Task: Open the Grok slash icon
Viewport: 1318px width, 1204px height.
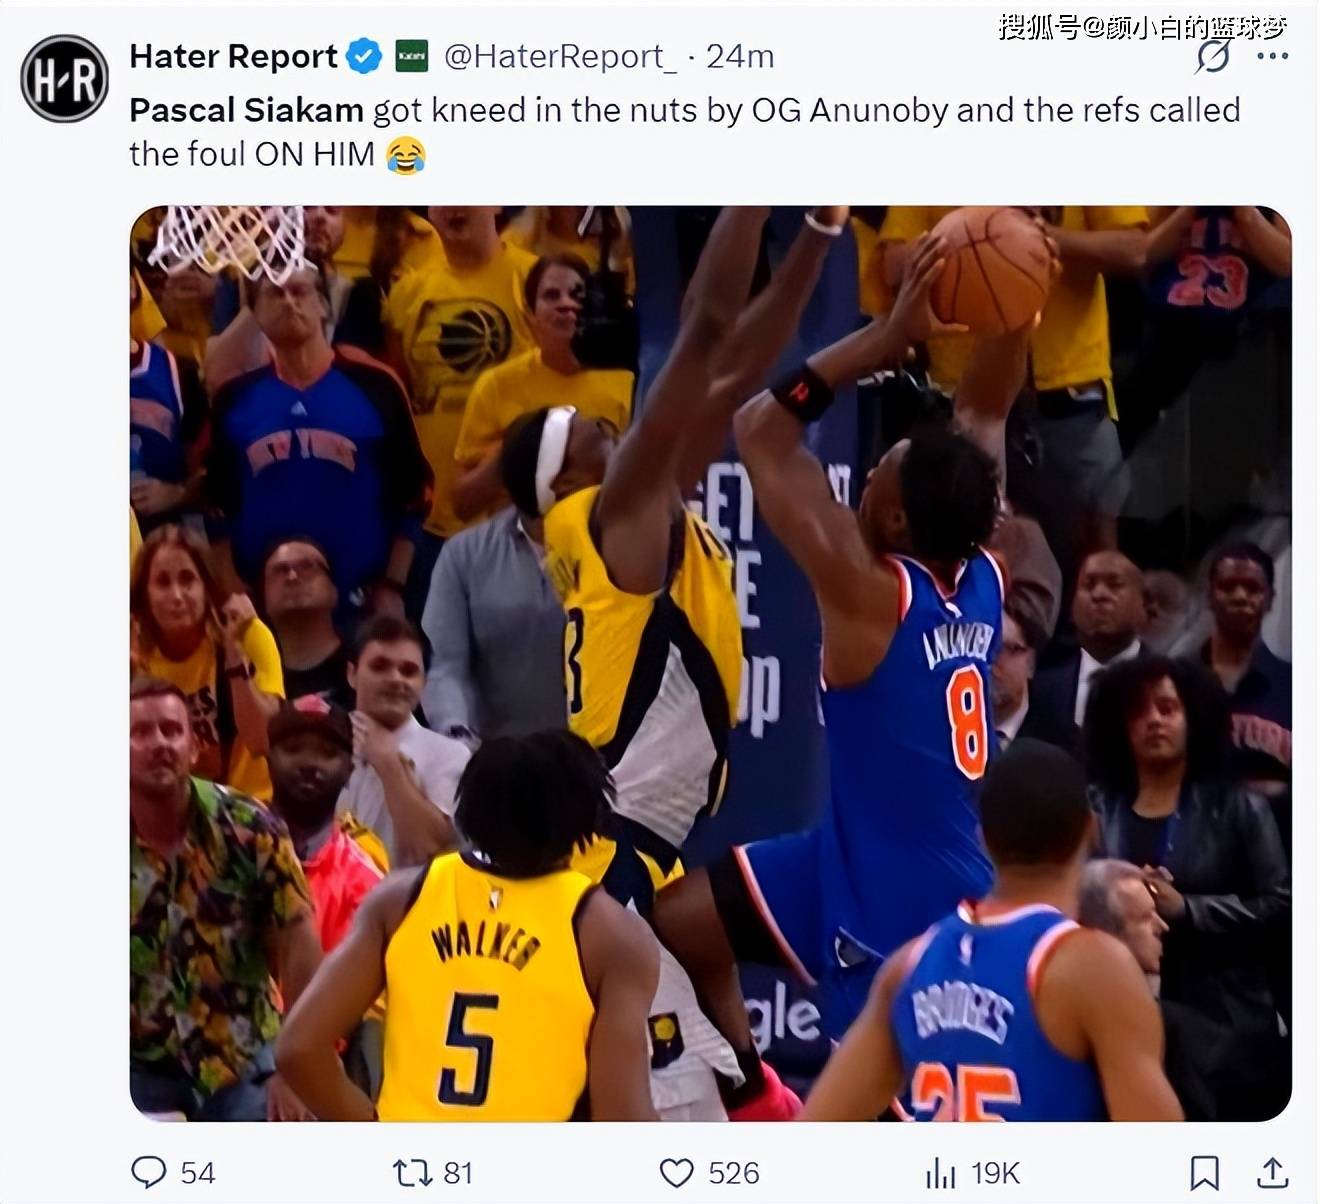Action: pyautogui.click(x=1213, y=56)
